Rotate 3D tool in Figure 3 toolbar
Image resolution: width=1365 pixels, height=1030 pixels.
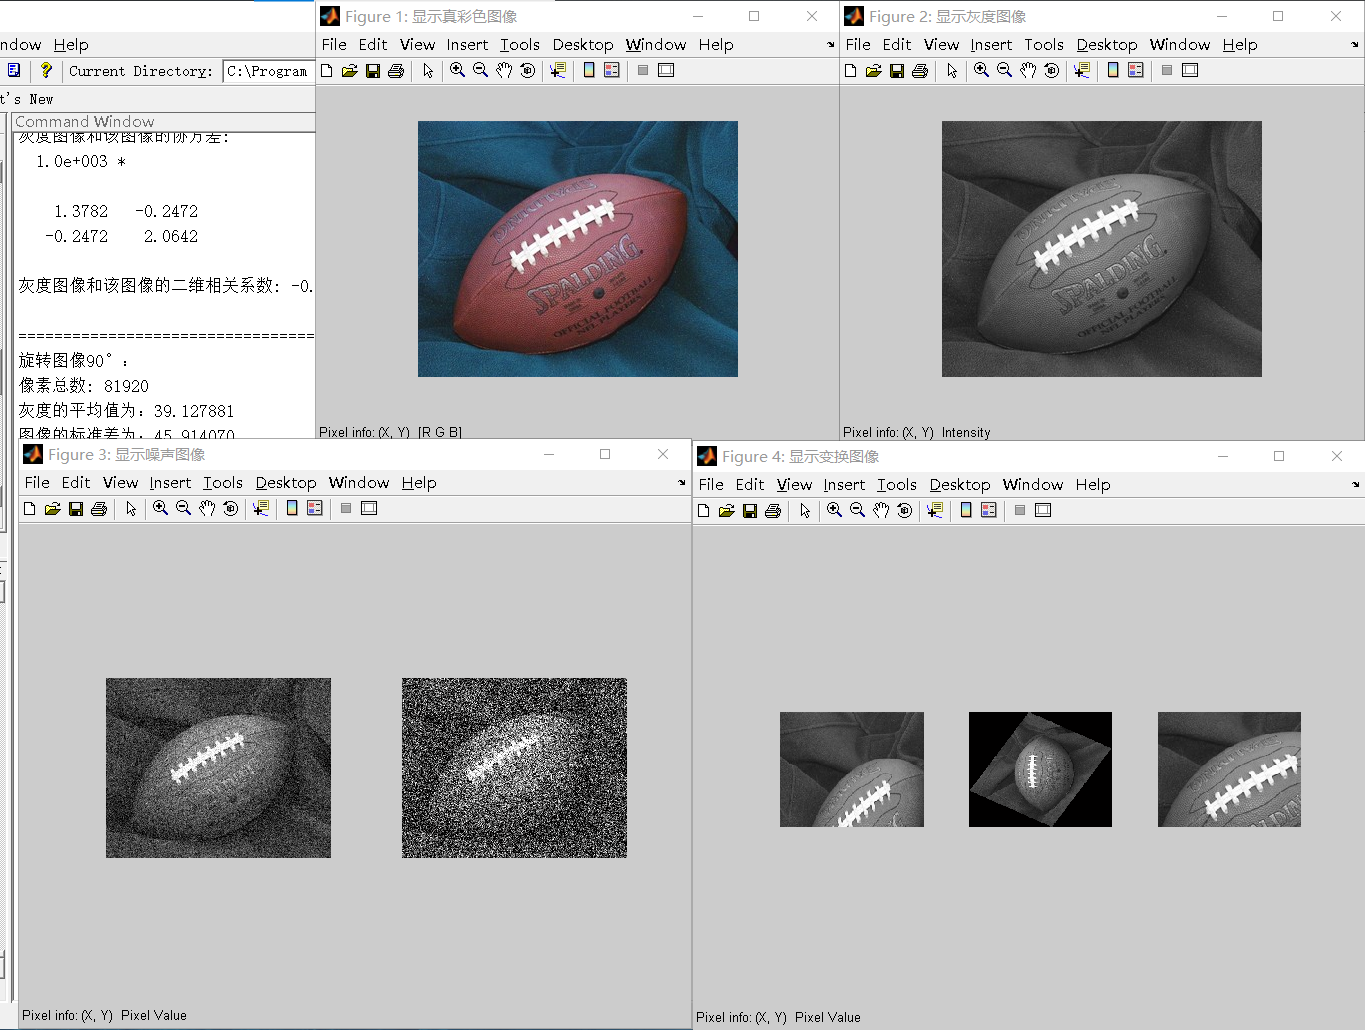pos(231,509)
